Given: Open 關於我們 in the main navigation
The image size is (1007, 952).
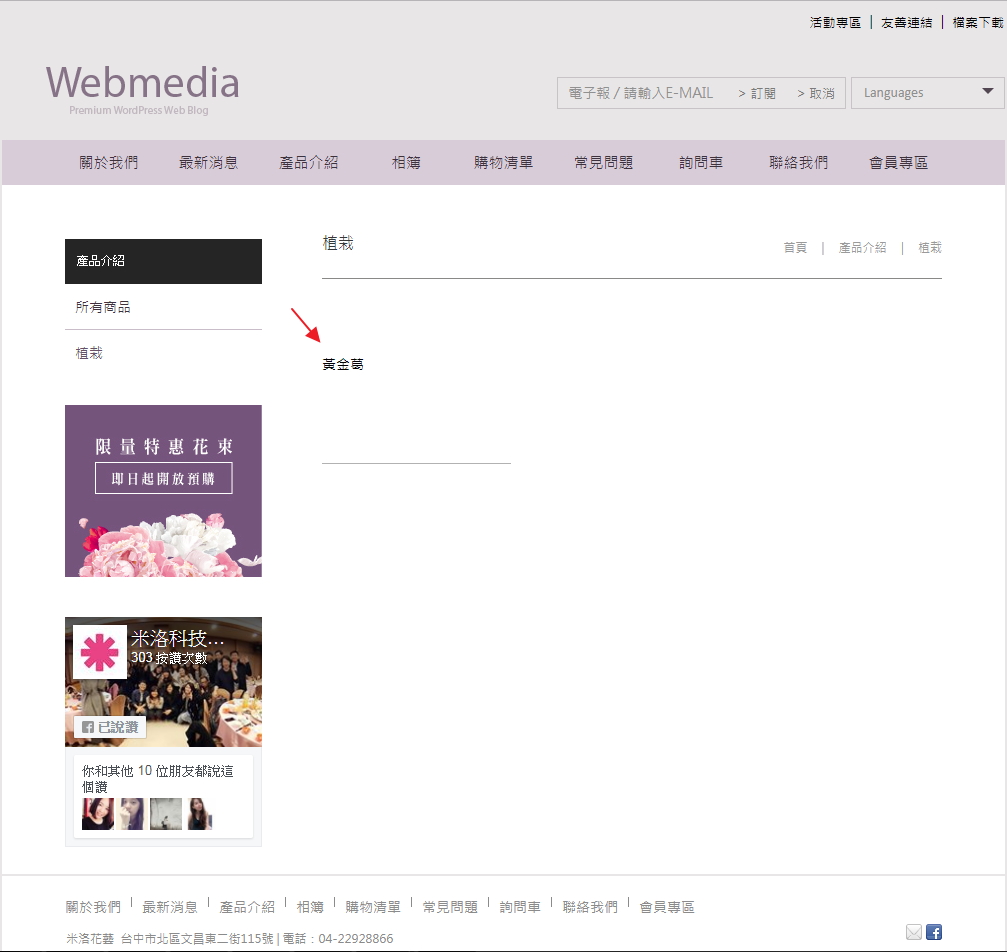Looking at the screenshot, I should point(109,163).
